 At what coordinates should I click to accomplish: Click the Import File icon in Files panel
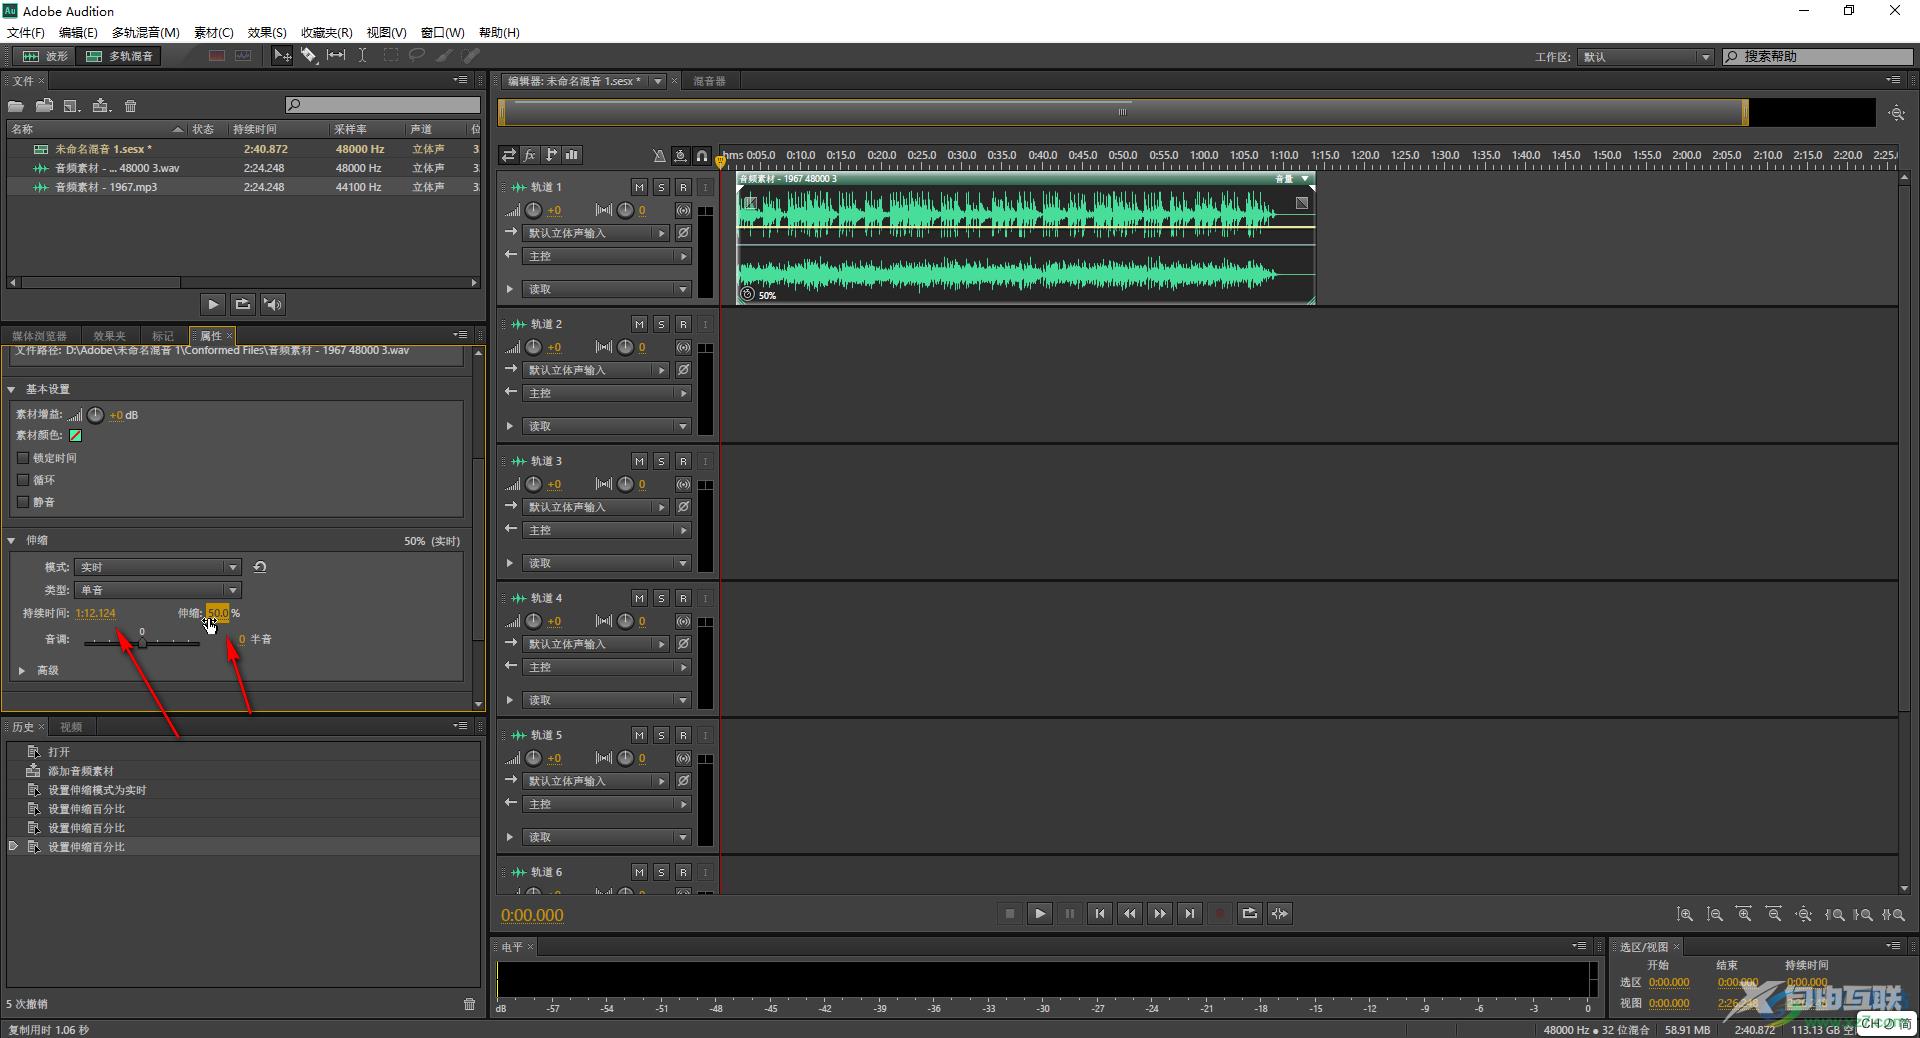44,106
